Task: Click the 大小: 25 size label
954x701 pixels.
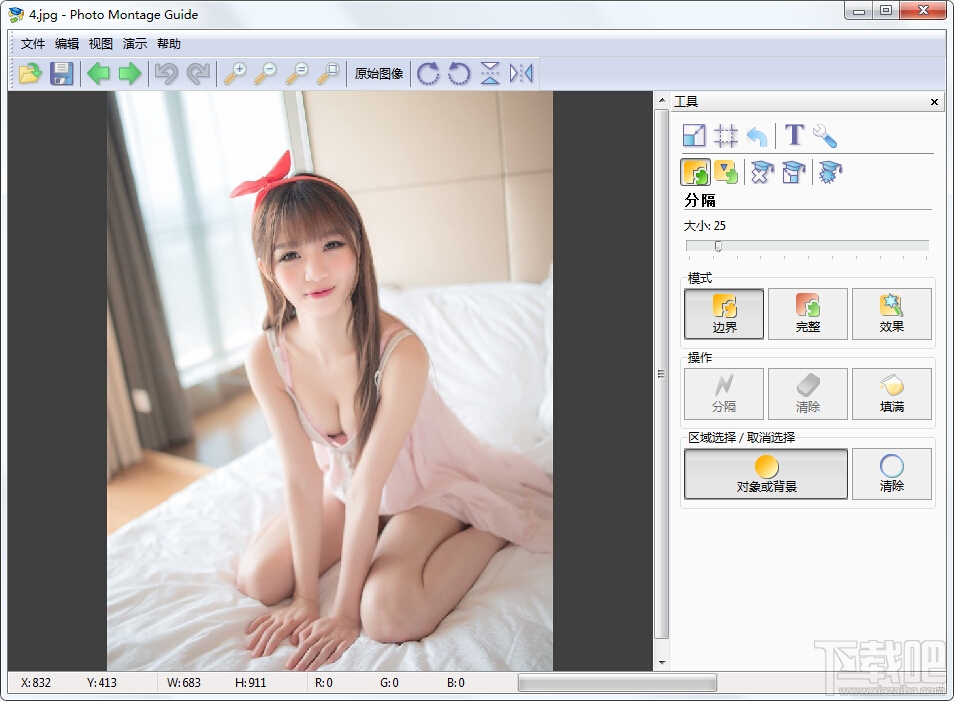Action: [705, 226]
